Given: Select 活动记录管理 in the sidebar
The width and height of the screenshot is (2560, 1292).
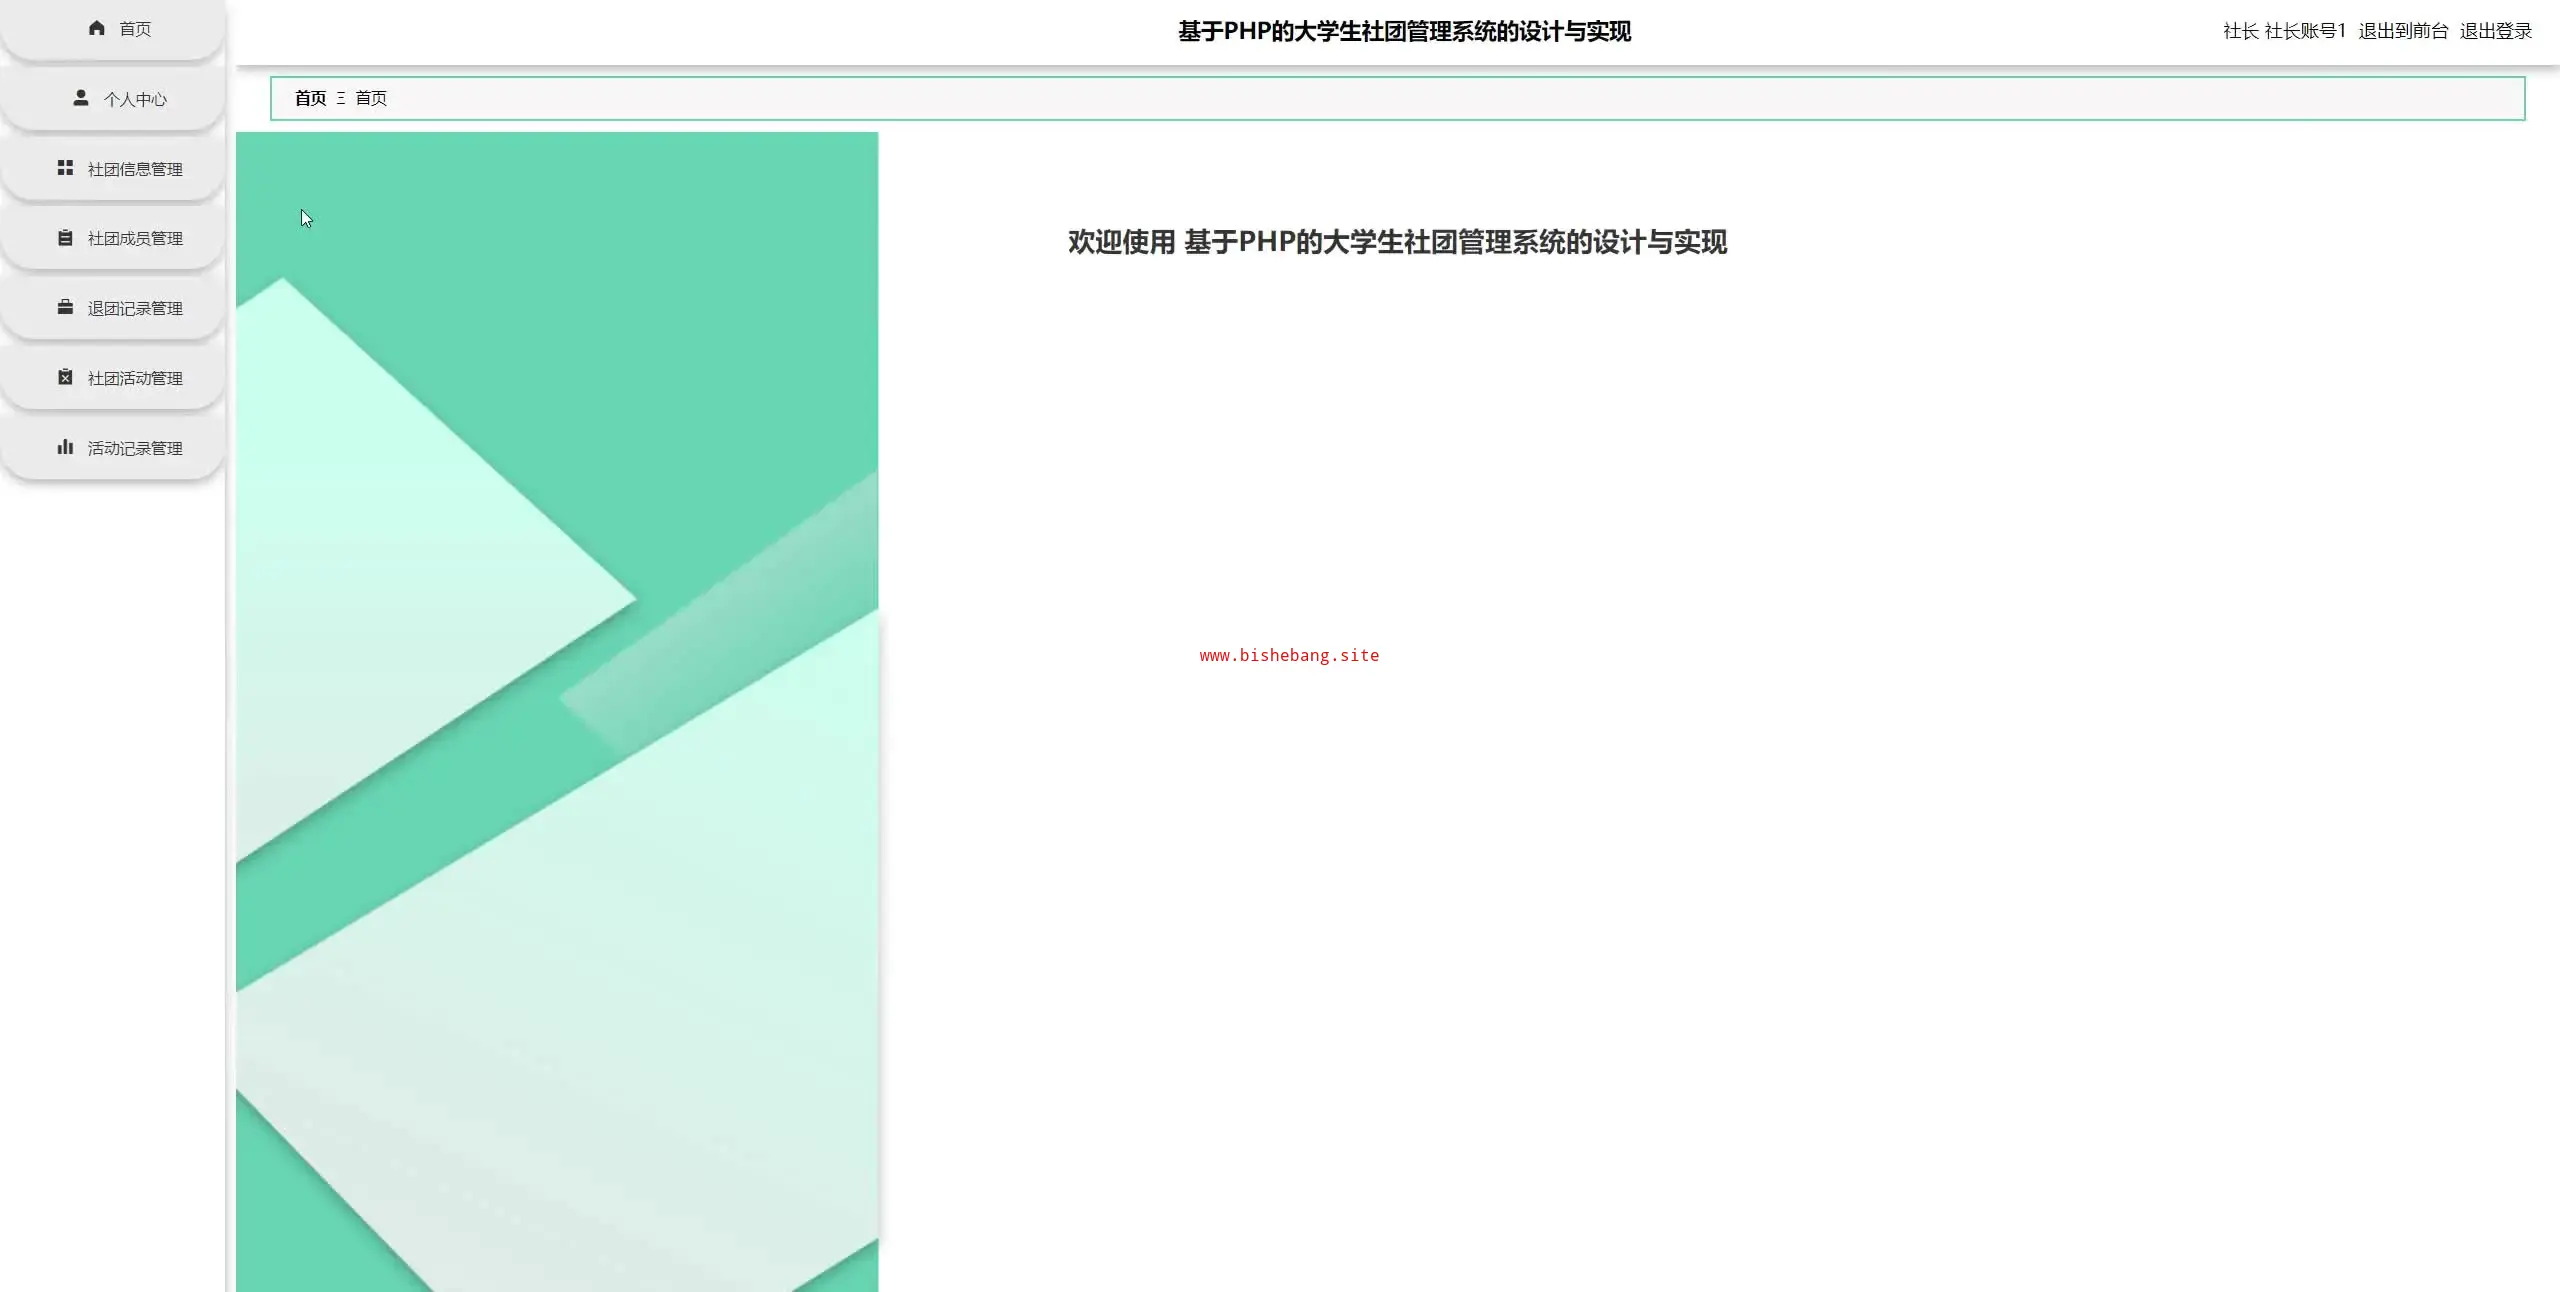Looking at the screenshot, I should click(134, 448).
